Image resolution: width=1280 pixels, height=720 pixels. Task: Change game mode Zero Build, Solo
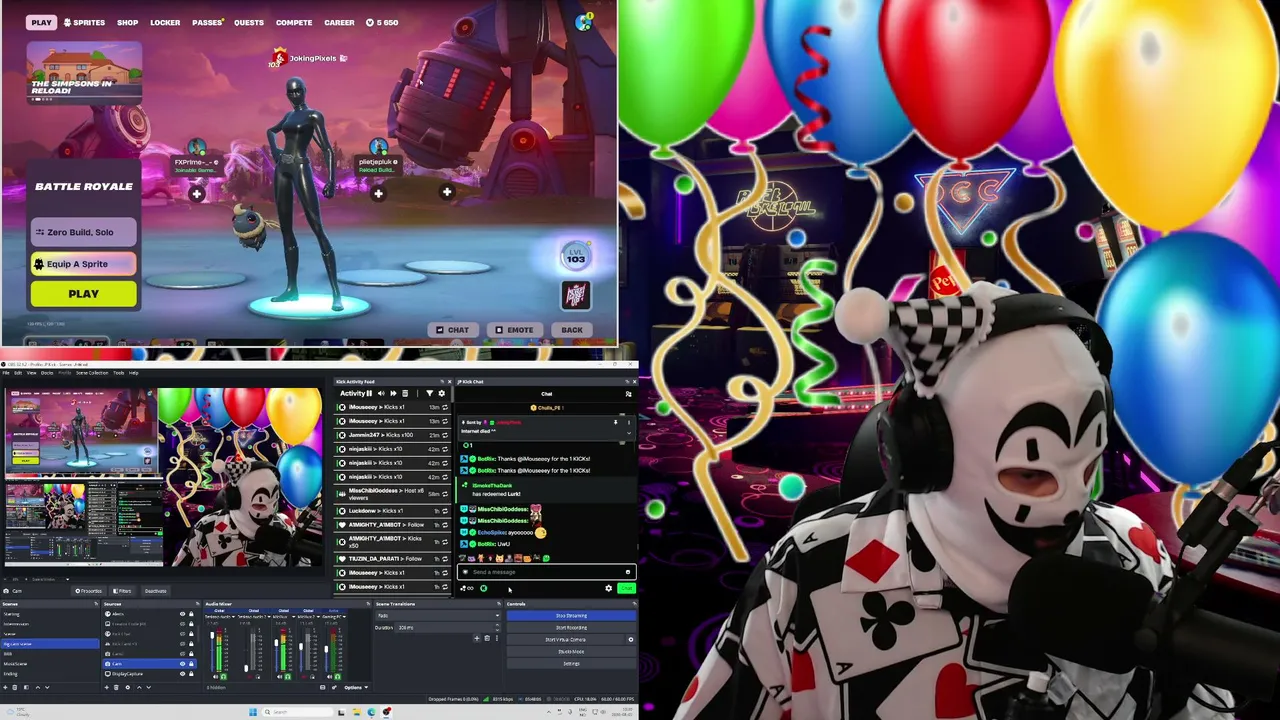(x=83, y=232)
